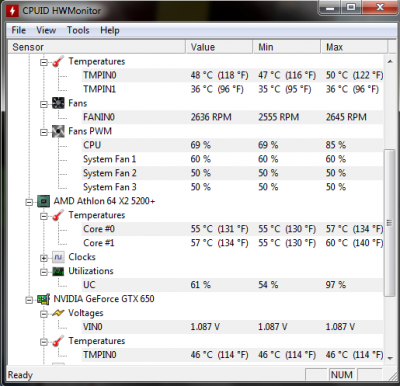Open the View menu
The image size is (400, 386).
point(46,30)
